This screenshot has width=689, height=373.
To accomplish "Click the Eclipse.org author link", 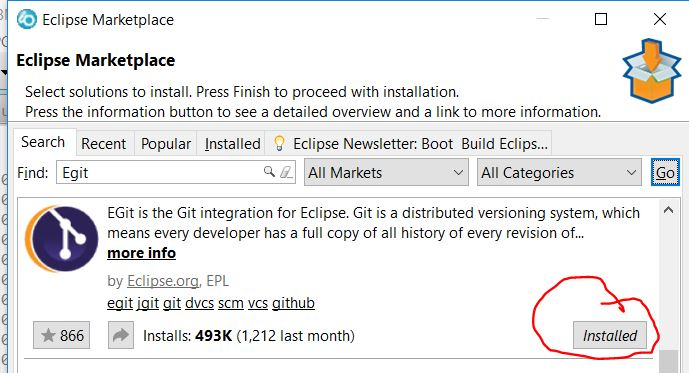I will pyautogui.click(x=163, y=281).
